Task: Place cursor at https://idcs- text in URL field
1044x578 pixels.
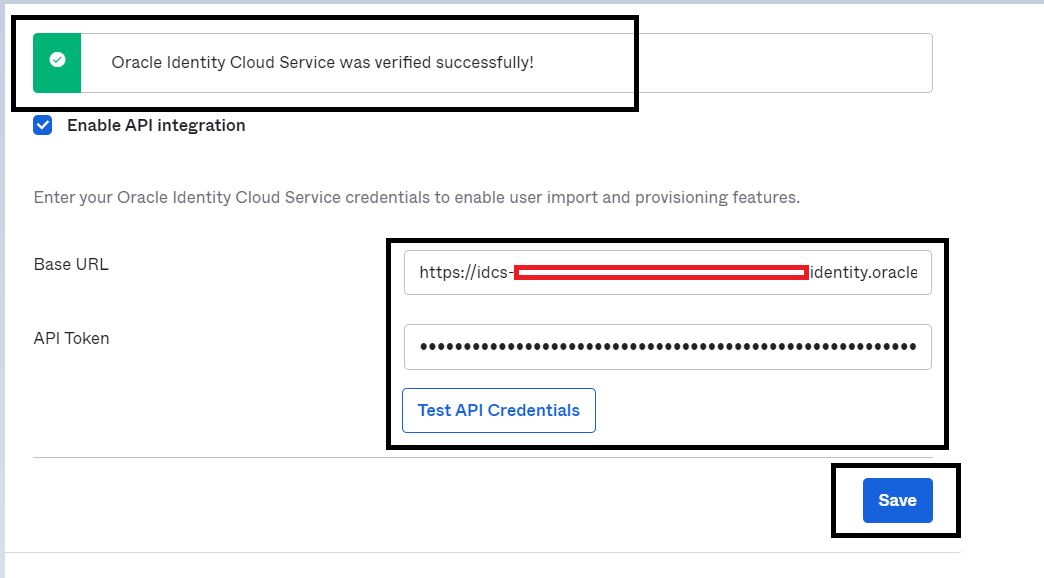Action: tap(466, 272)
